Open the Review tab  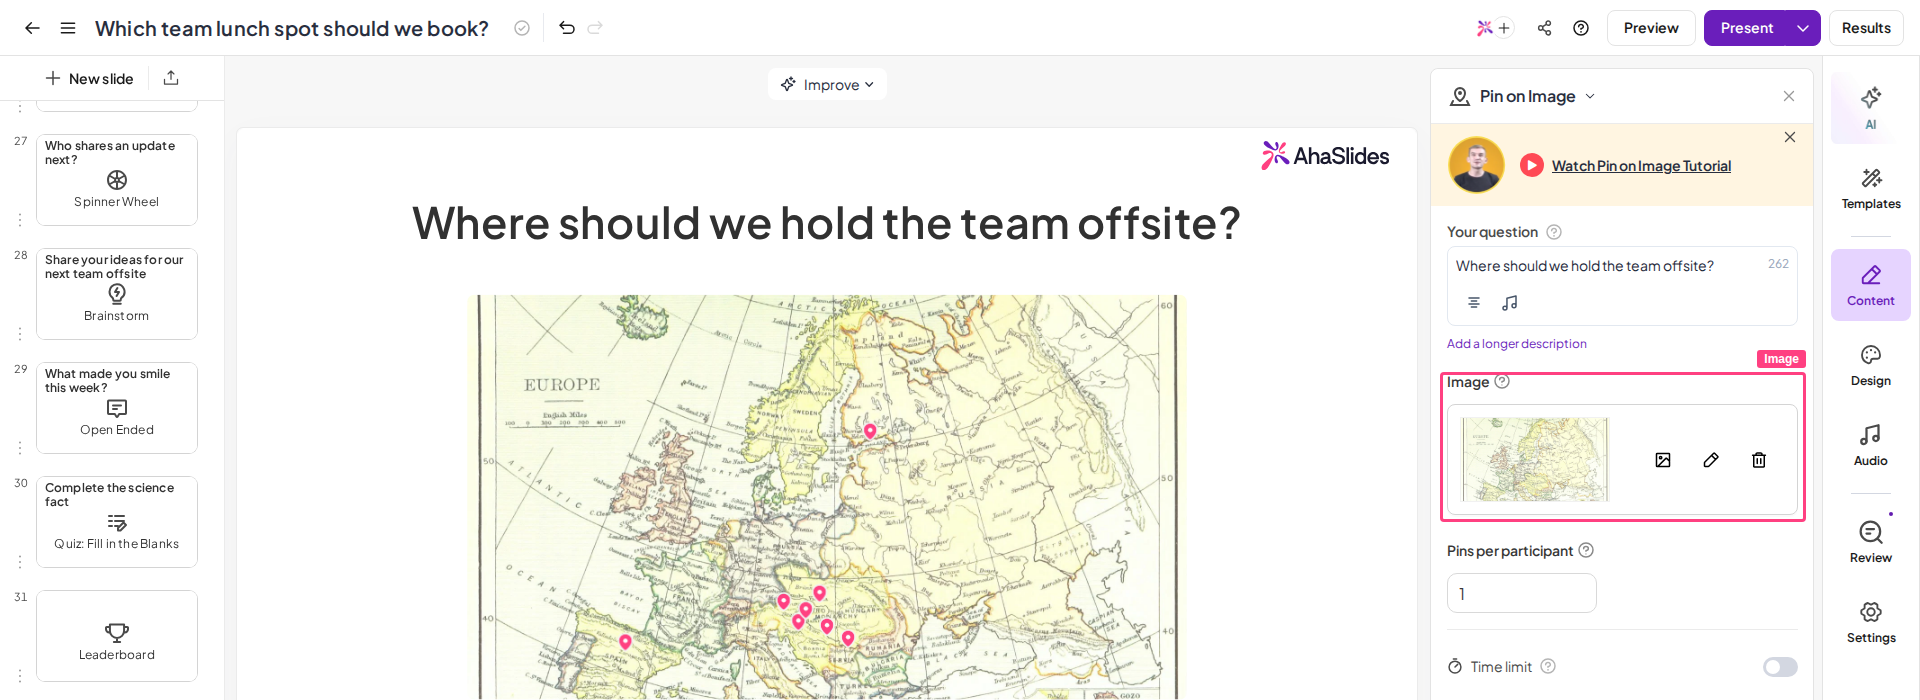[1871, 543]
